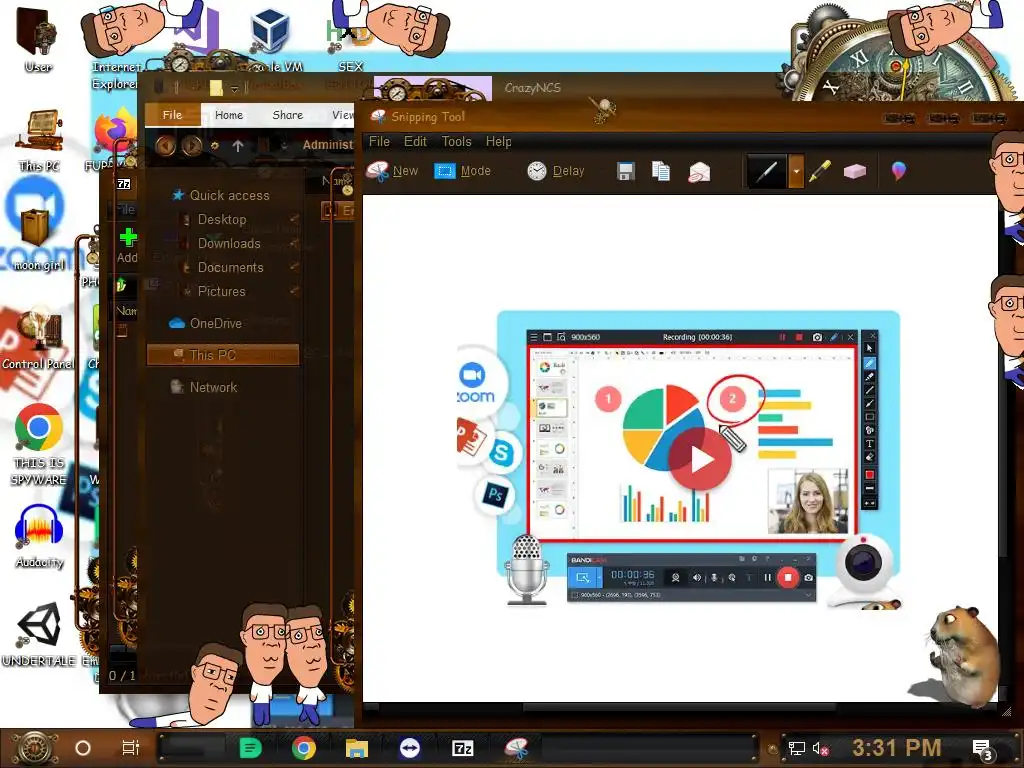Select the pink Eraser tool
The width and height of the screenshot is (1024, 768).
pos(854,171)
